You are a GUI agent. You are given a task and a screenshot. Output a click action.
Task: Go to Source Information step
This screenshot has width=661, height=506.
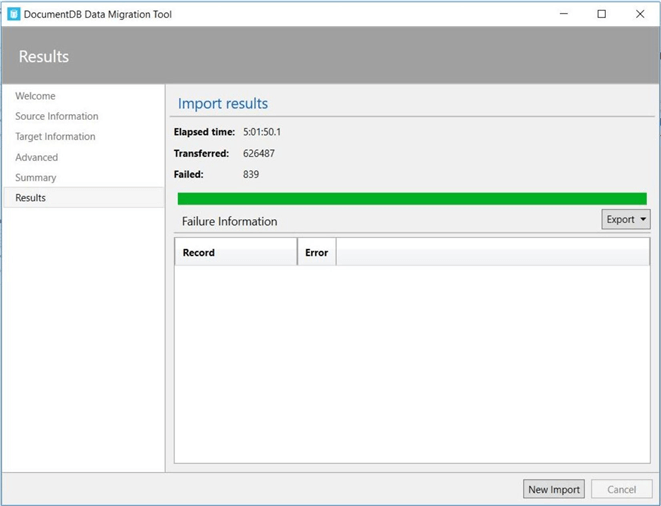point(57,116)
